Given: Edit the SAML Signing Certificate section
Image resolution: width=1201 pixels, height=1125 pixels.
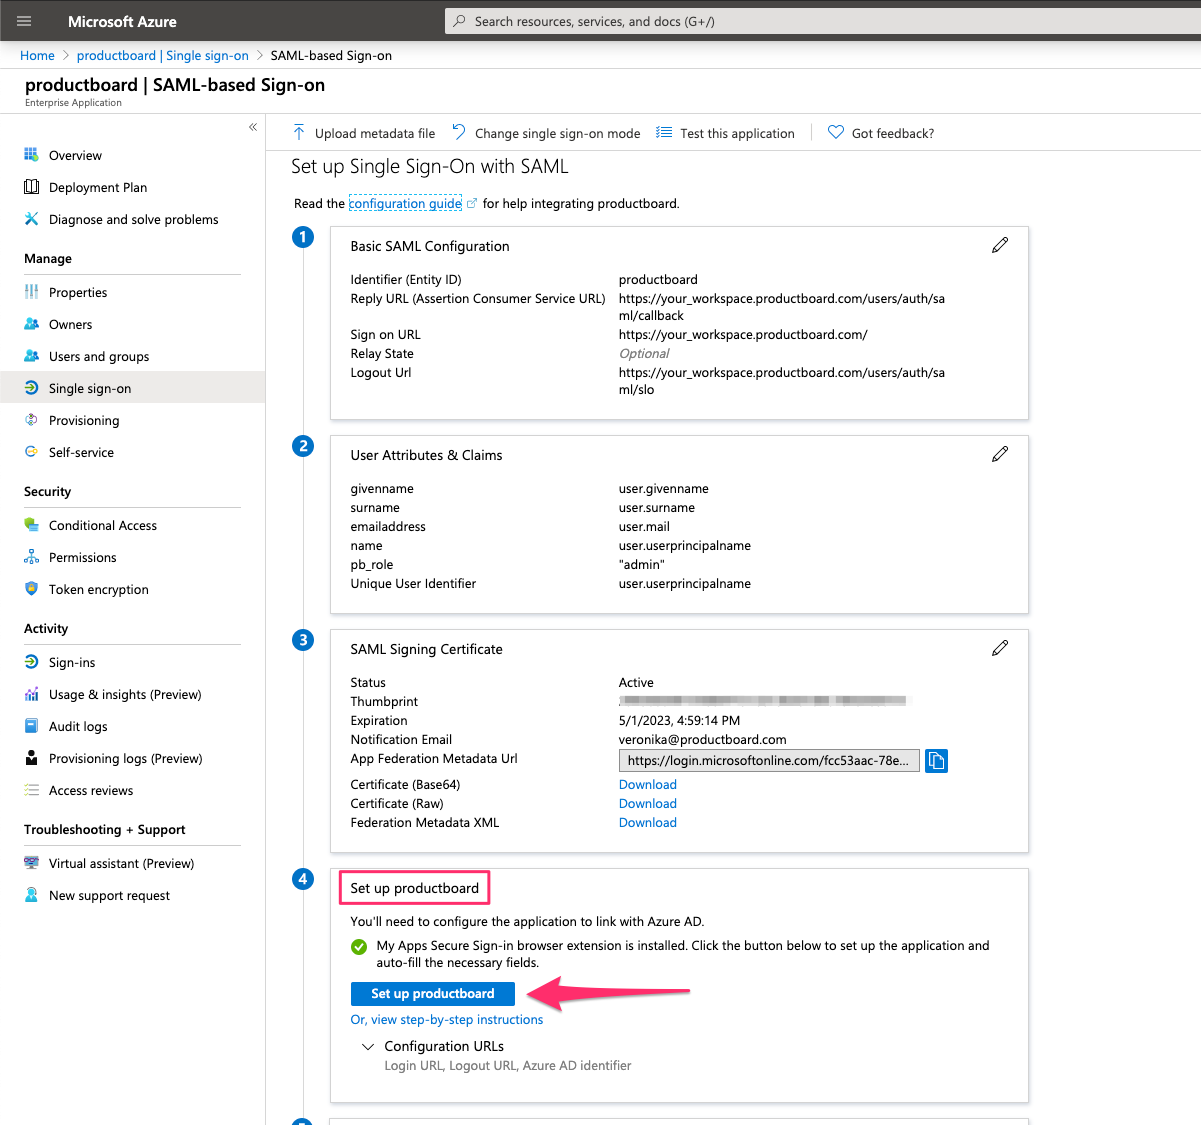Looking at the screenshot, I should [x=999, y=649].
